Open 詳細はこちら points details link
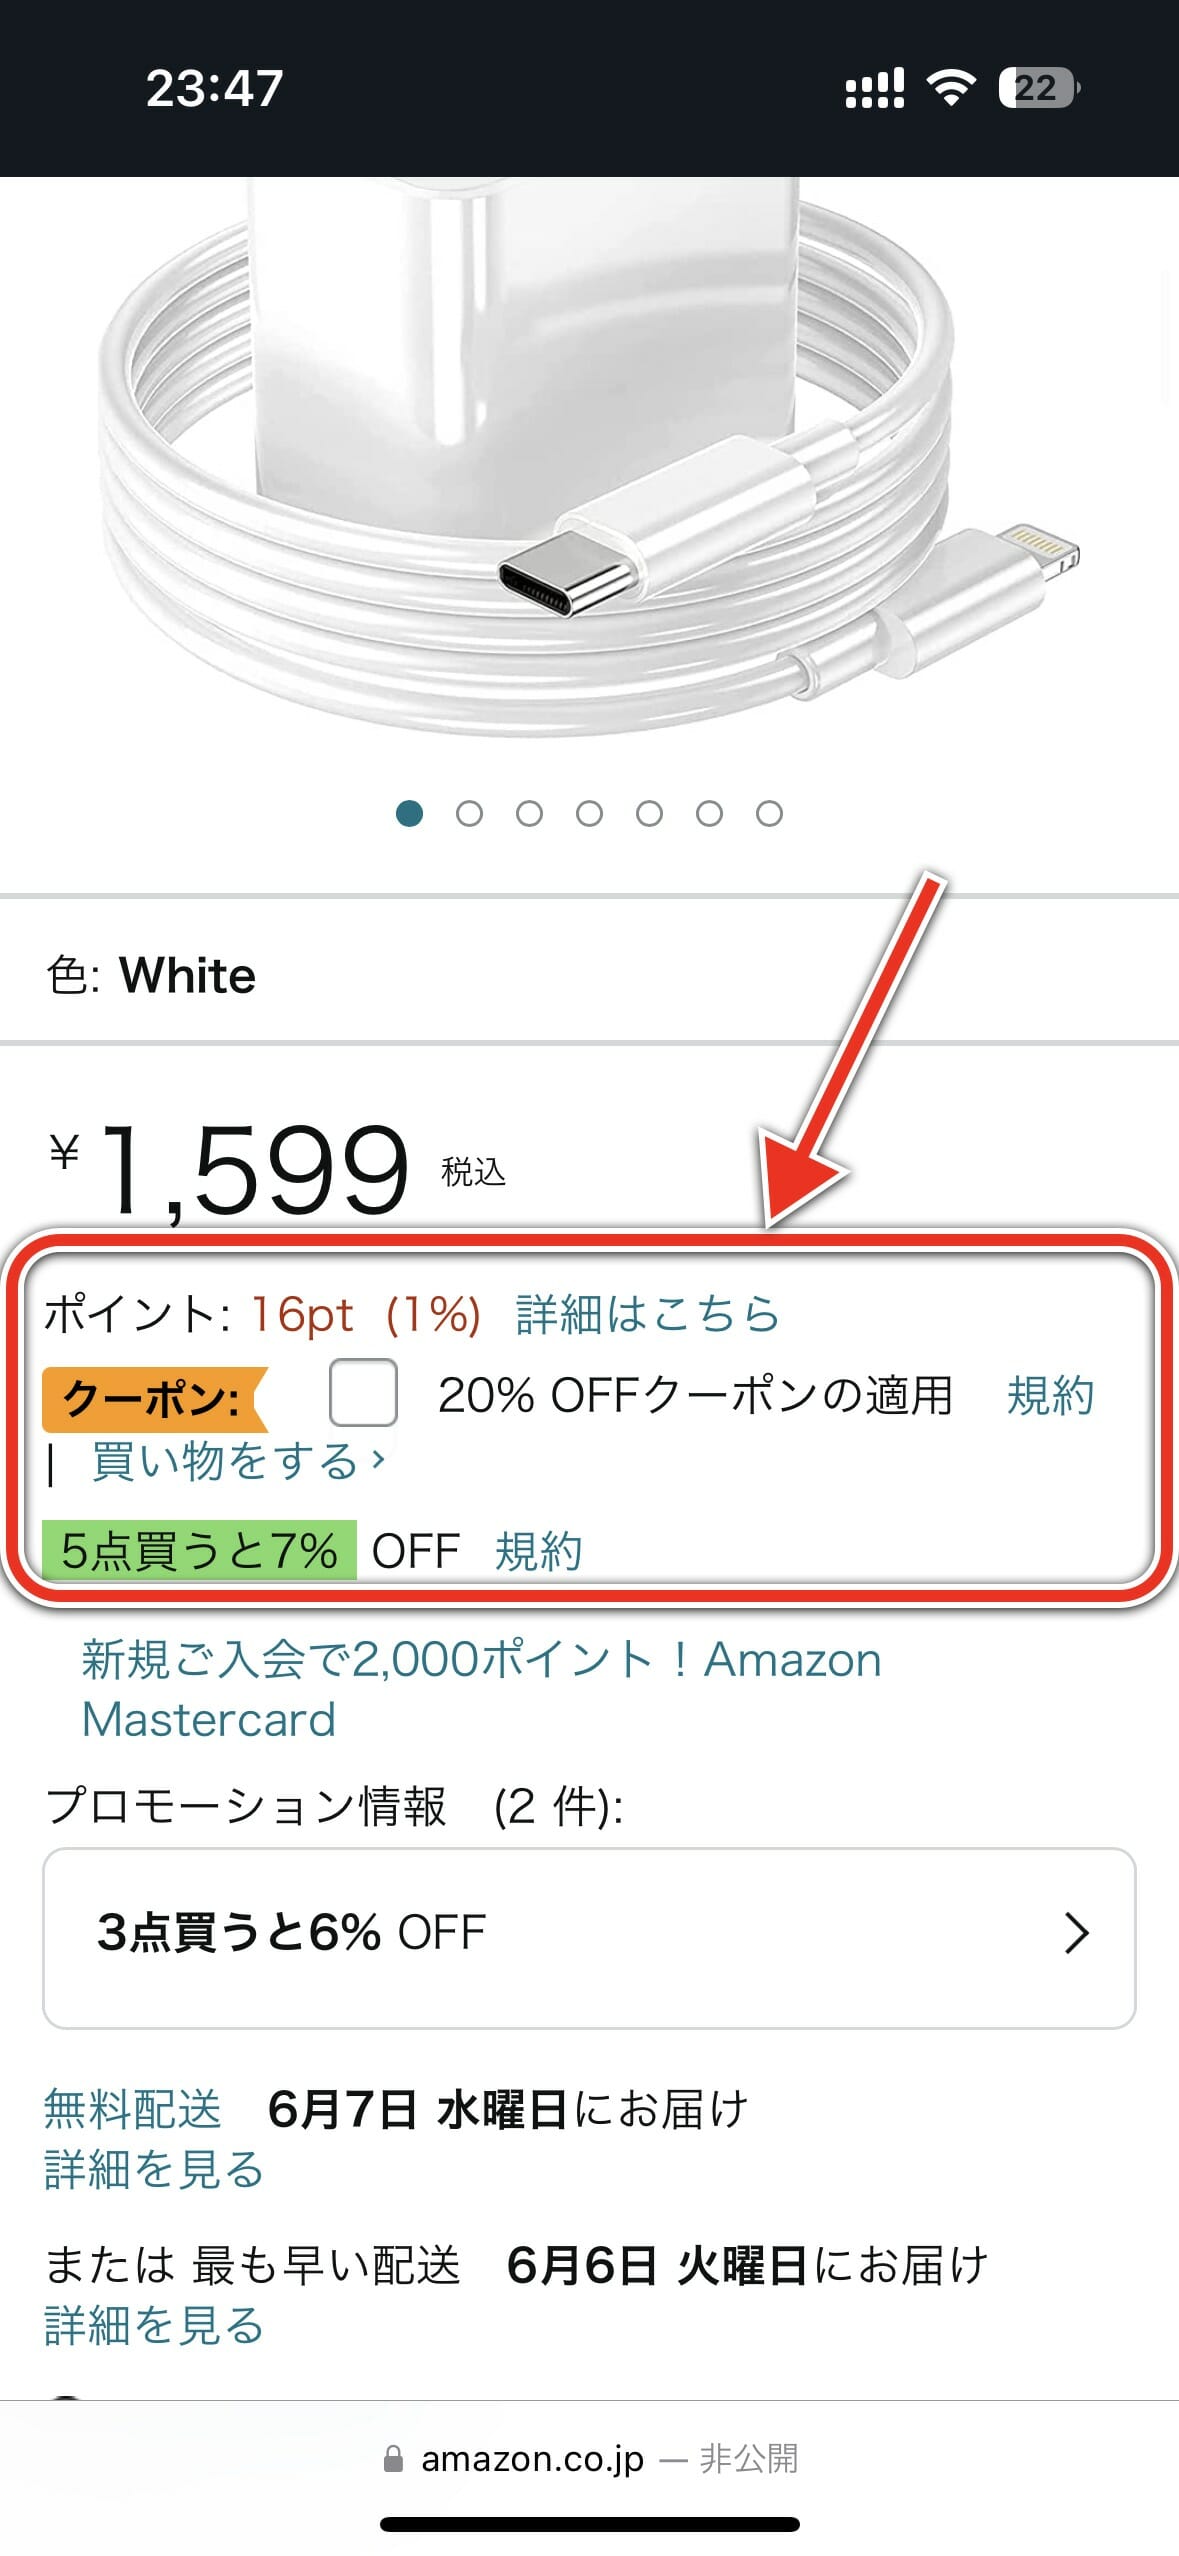Viewport: 1179px width, 2556px height. tap(647, 1314)
